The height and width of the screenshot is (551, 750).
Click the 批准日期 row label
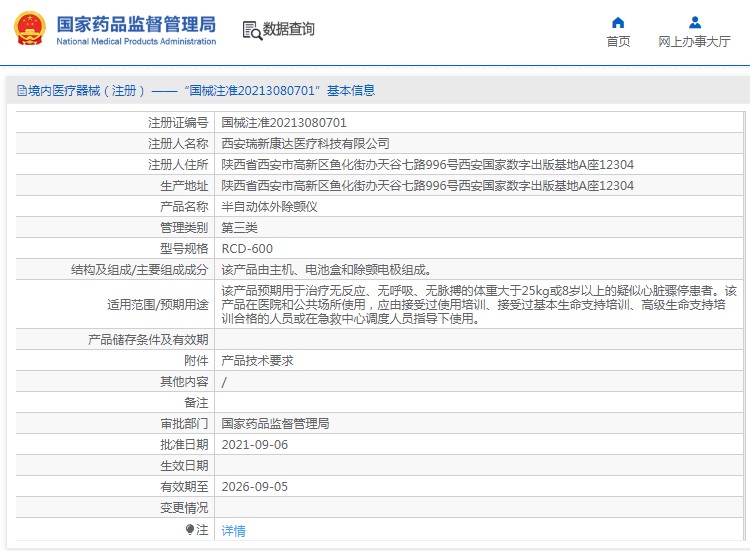184,445
